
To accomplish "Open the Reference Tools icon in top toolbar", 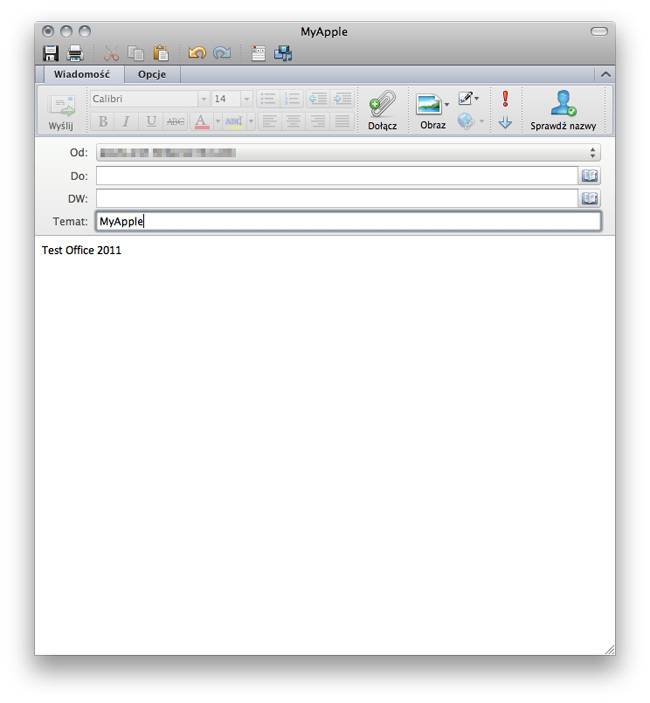I will tap(258, 53).
